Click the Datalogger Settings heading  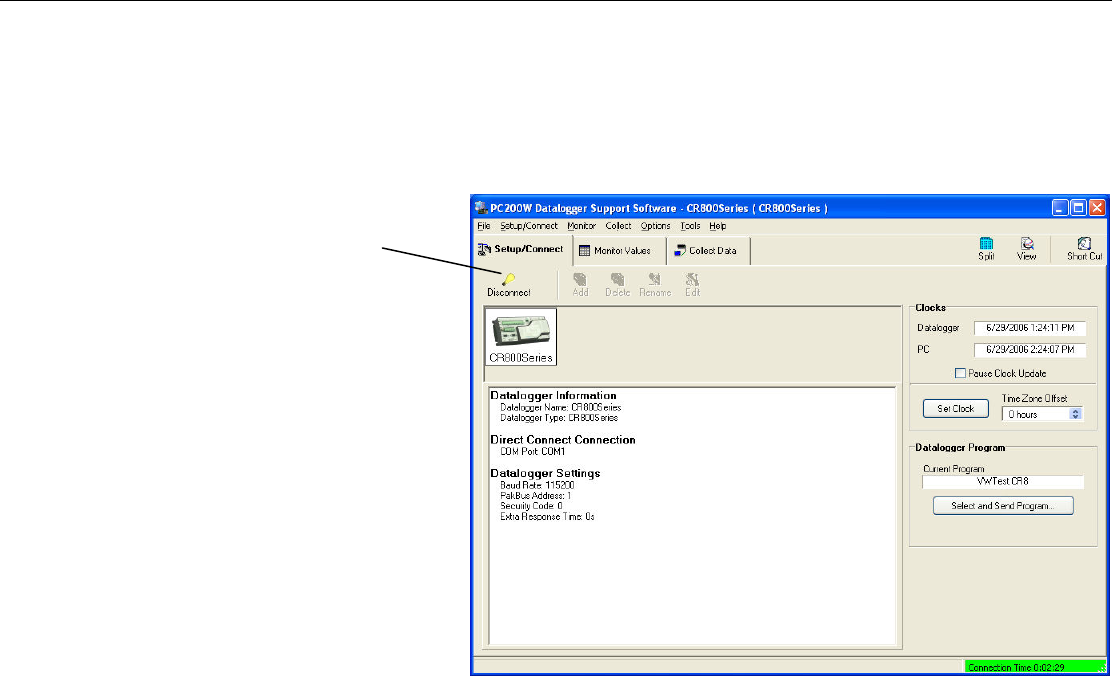545,473
